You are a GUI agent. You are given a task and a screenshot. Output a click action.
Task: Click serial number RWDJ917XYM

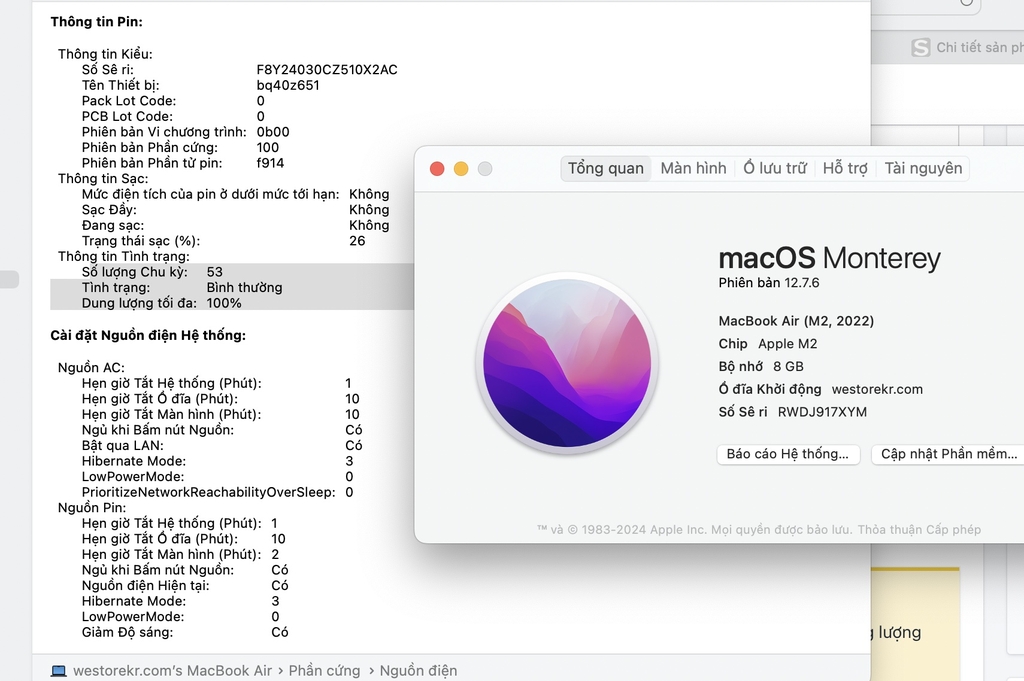(822, 412)
